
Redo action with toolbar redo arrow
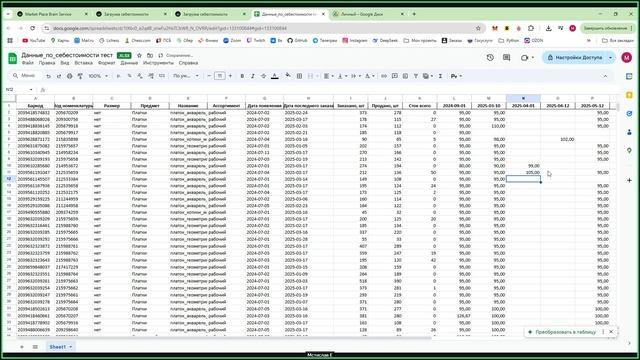click(x=59, y=76)
